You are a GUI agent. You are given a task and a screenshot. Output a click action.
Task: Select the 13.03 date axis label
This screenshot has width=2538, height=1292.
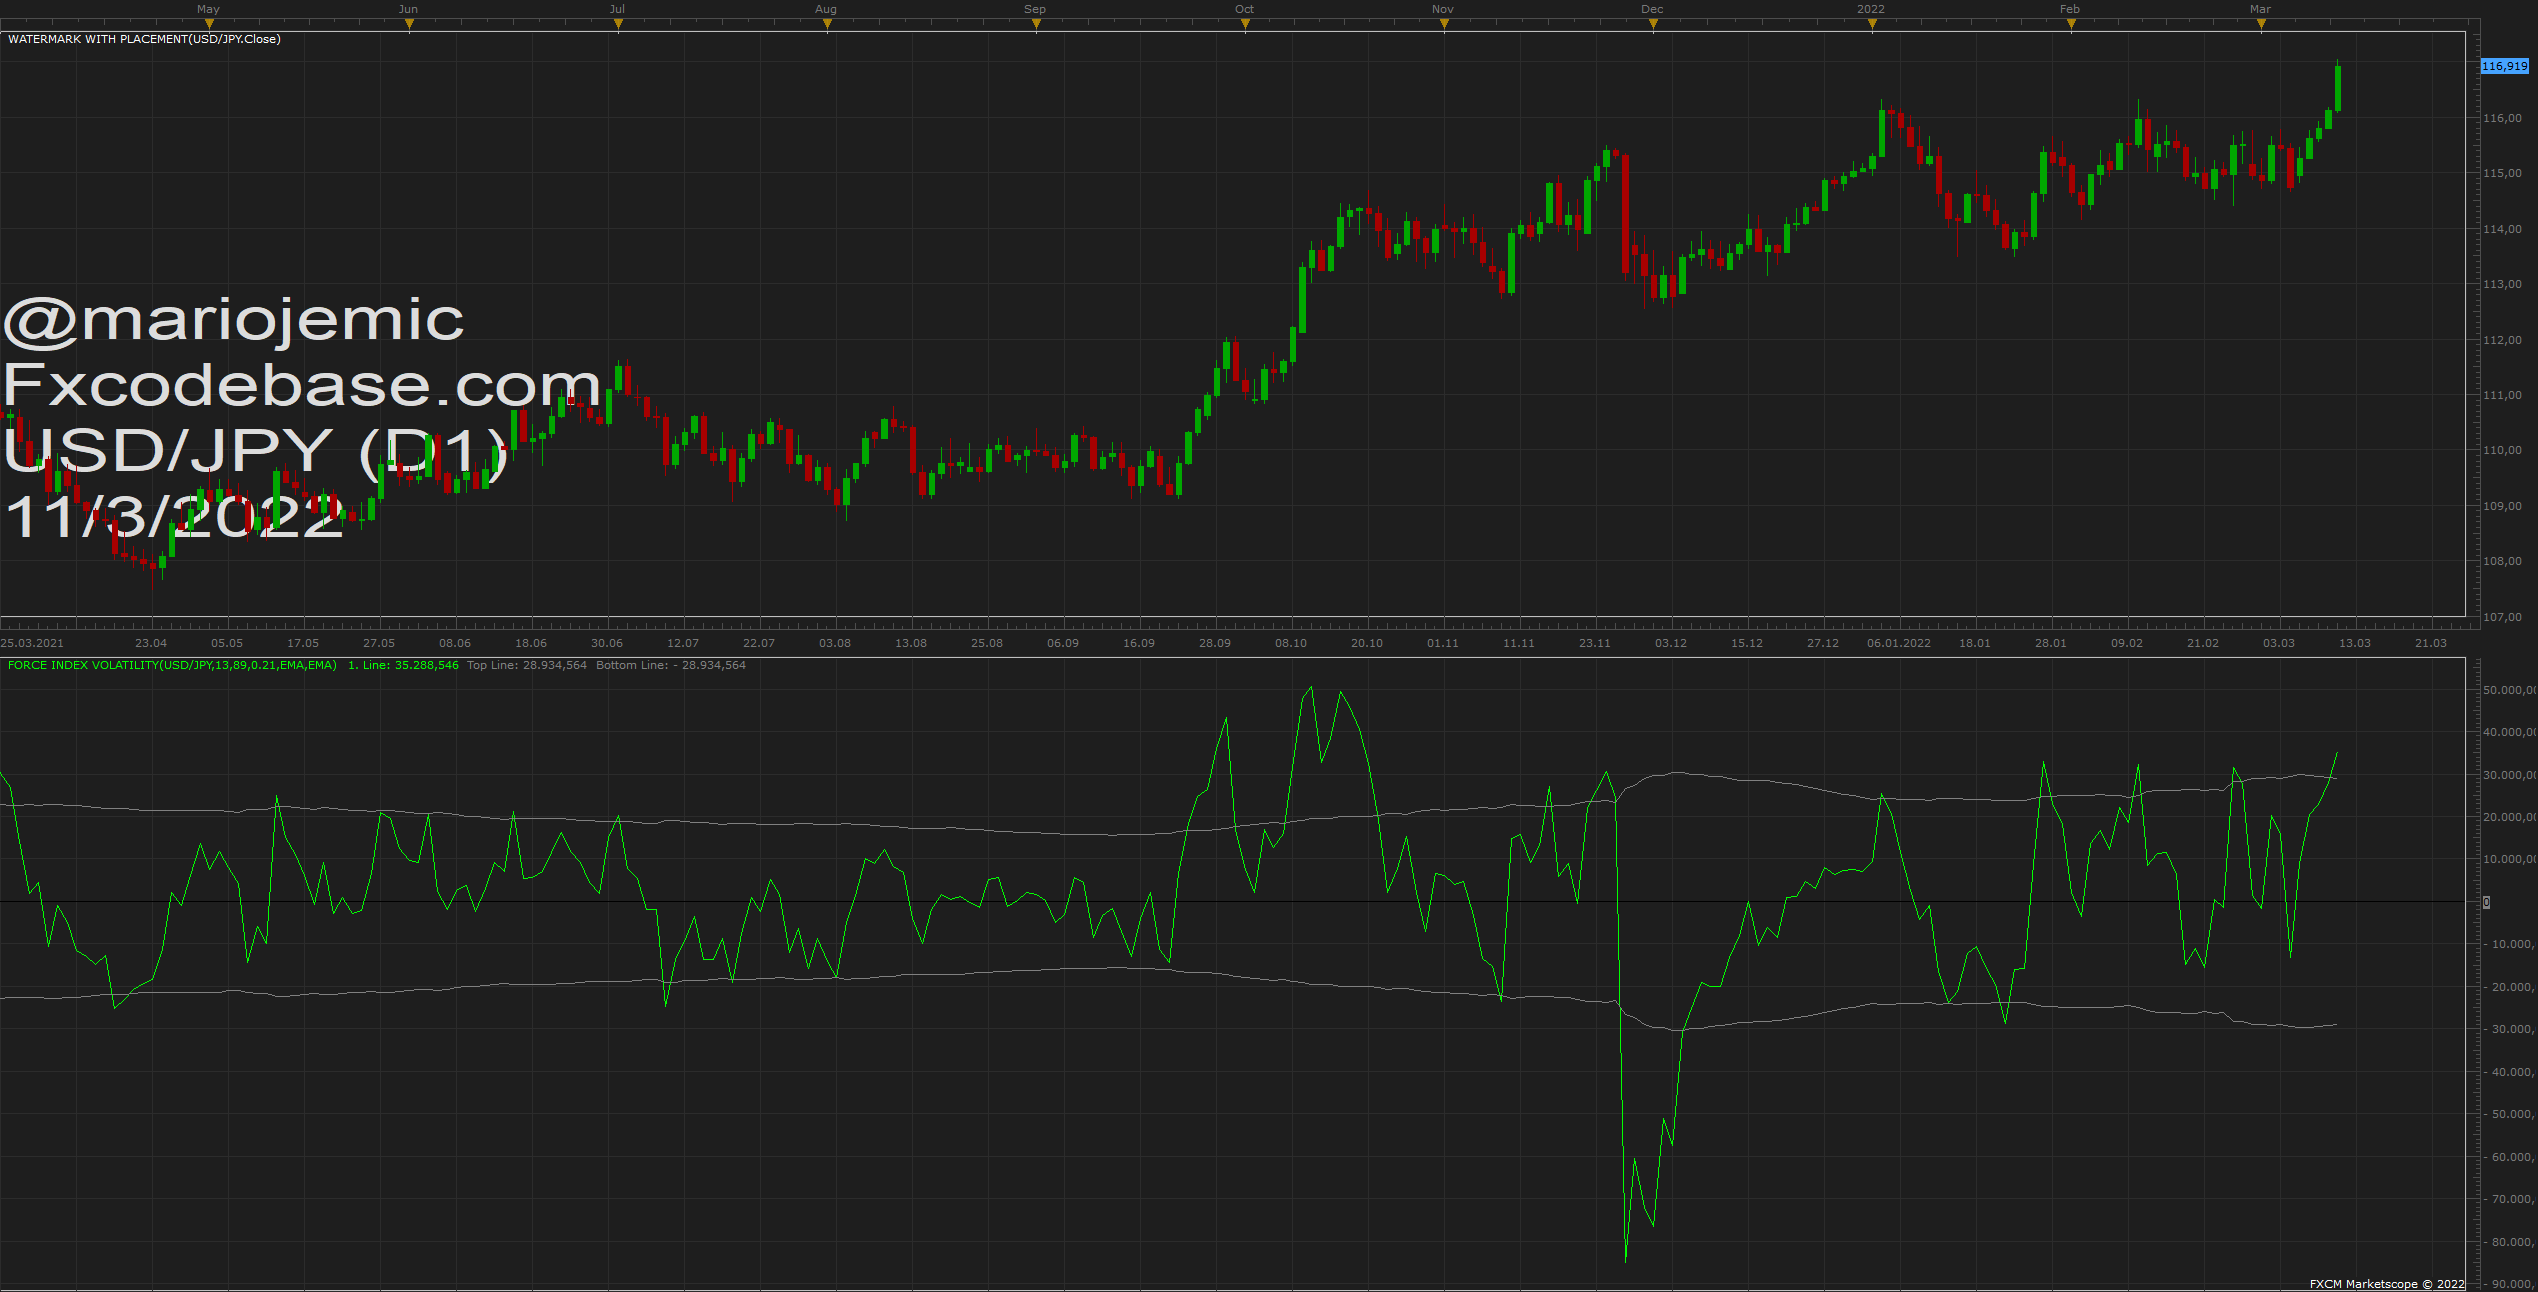pyautogui.click(x=2355, y=643)
